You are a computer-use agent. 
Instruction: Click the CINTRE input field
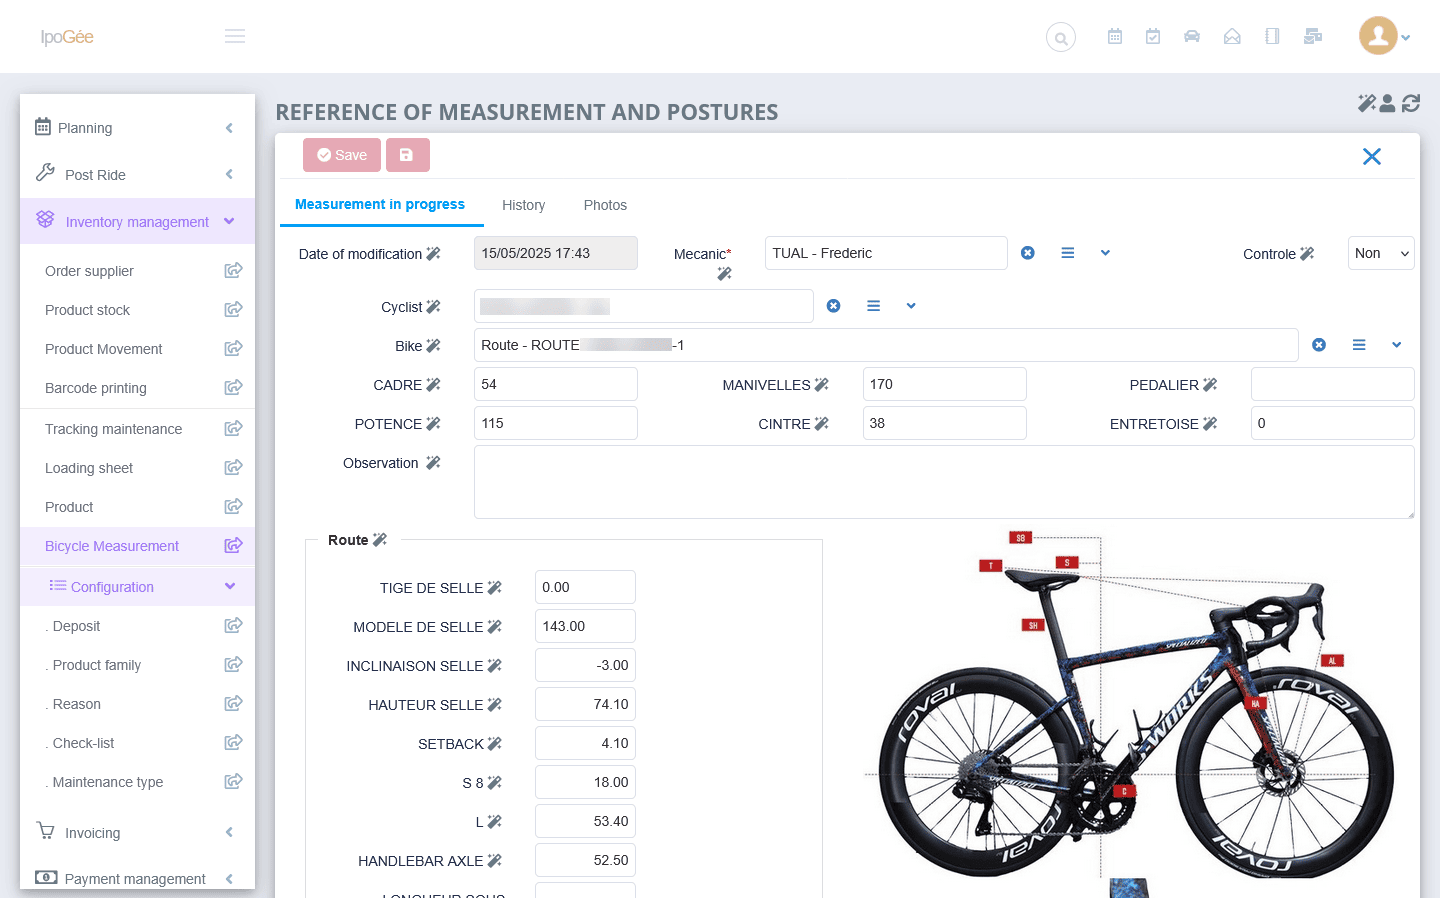944,423
